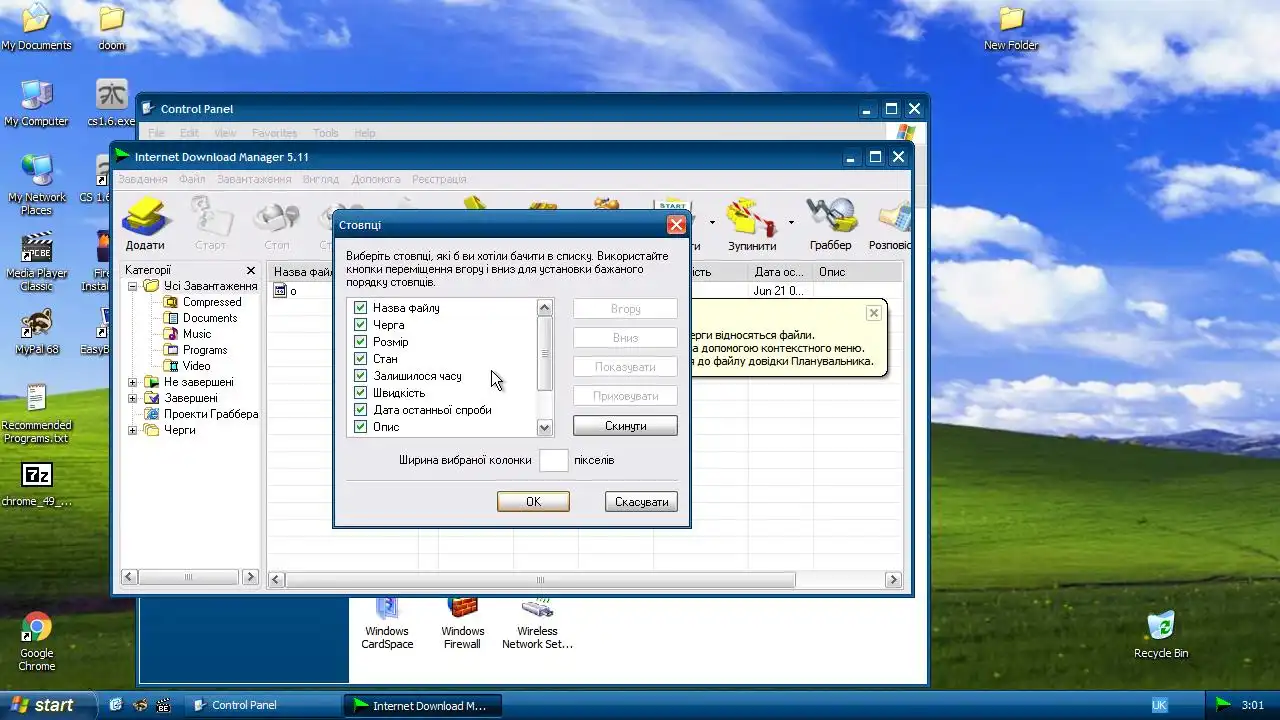Select Media Player Classic desktop icon
Viewport: 1280px width, 720px height.
pyautogui.click(x=36, y=261)
